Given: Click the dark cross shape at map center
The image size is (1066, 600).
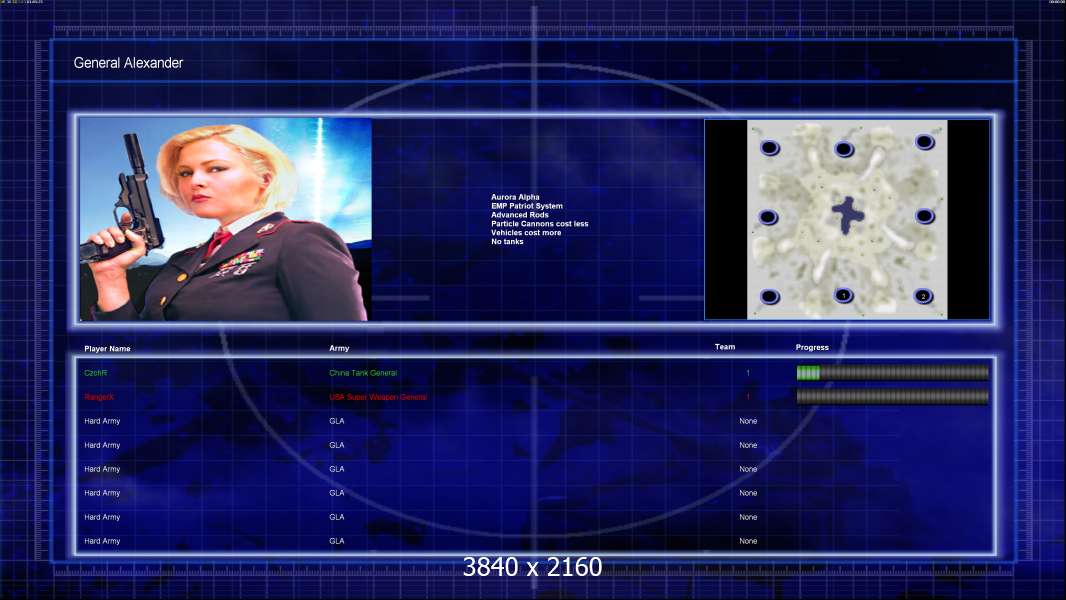Looking at the screenshot, I should pos(848,215).
